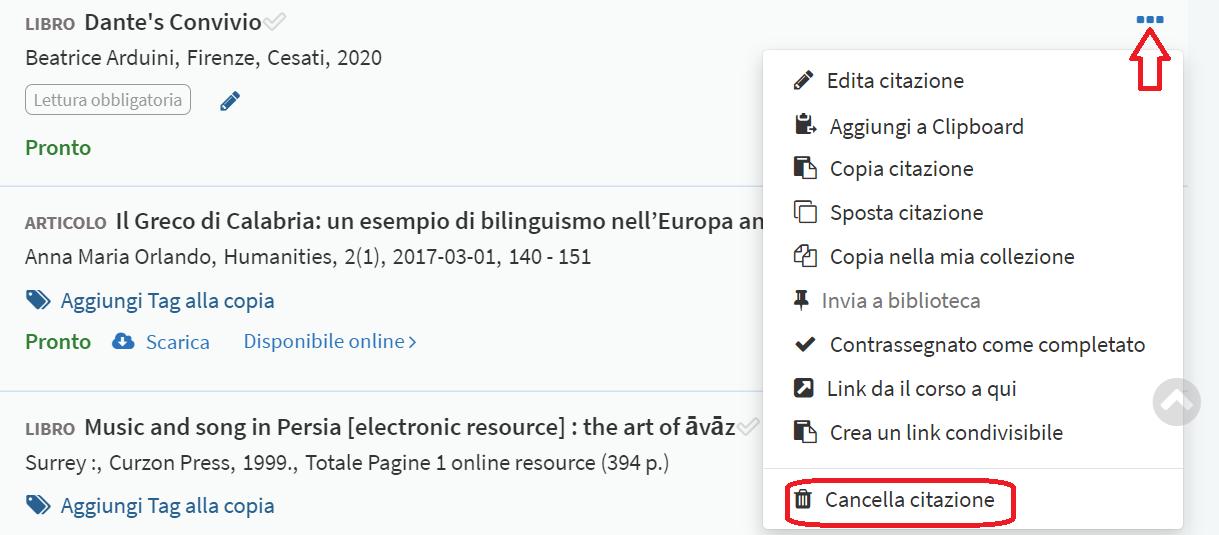
Task: Select Crea un link condivisibile
Action: (x=946, y=433)
